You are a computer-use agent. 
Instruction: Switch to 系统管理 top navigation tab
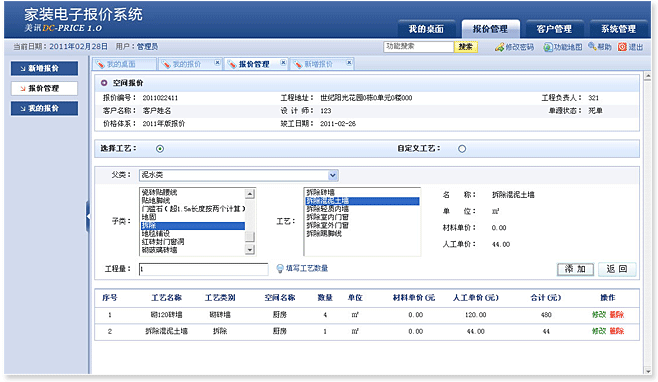point(619,29)
